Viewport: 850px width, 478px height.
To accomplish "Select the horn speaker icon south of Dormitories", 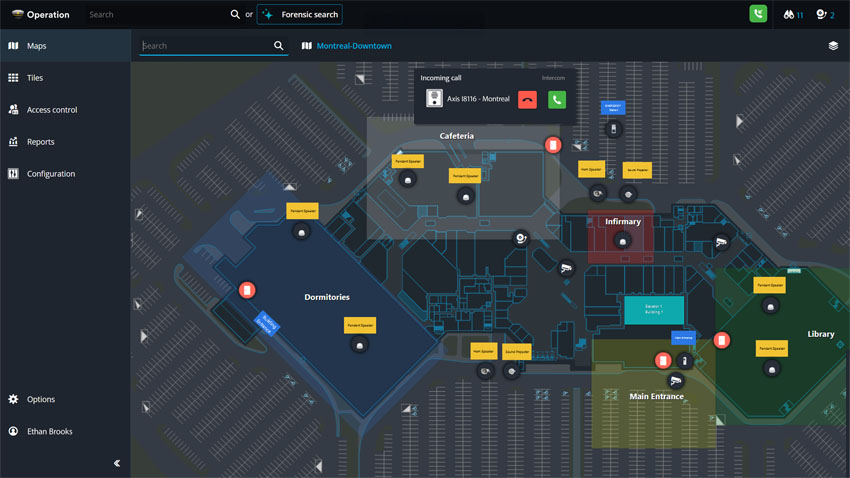I will coord(485,371).
